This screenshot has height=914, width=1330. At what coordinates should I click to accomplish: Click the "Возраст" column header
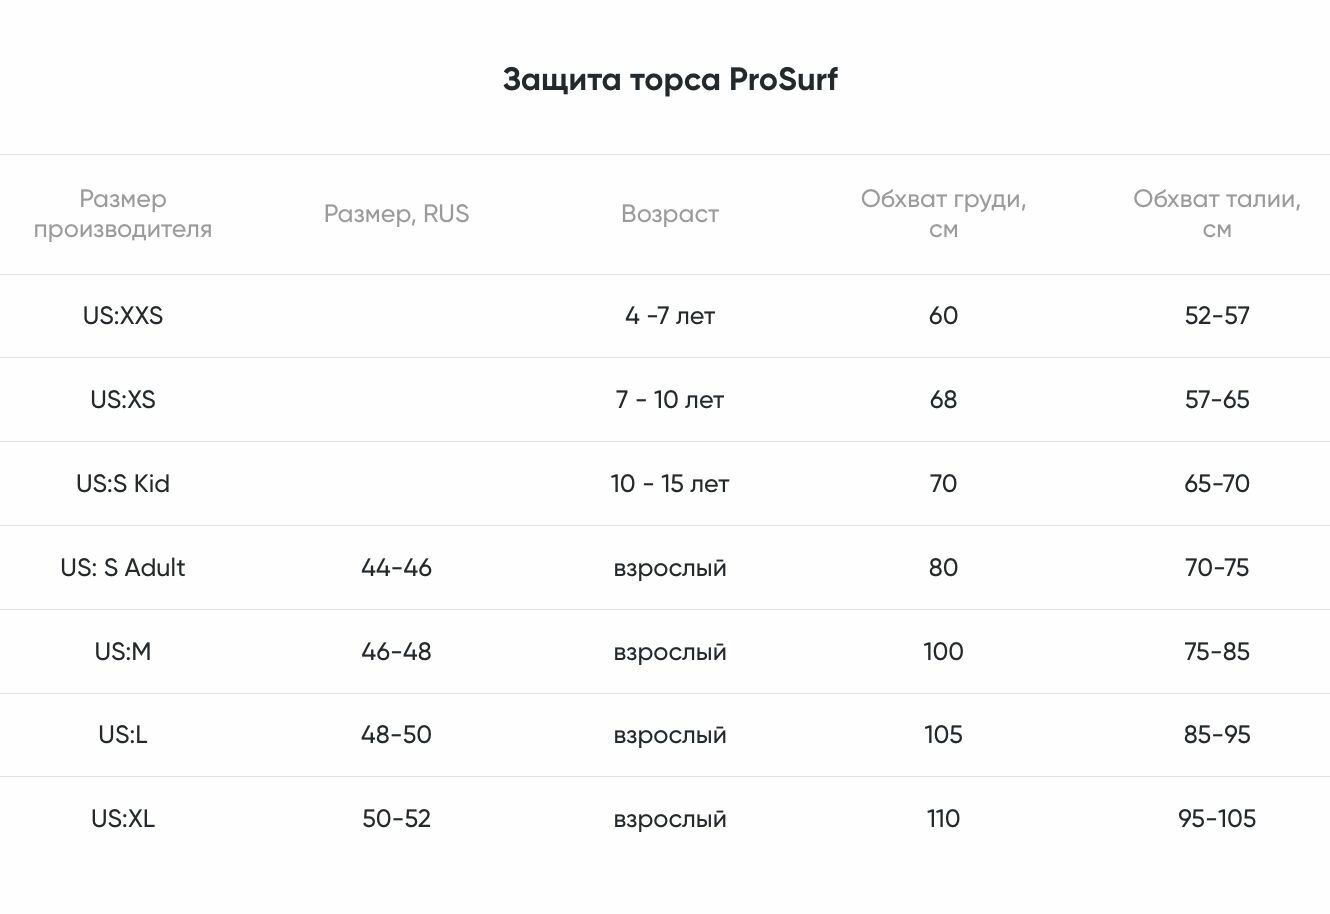pyautogui.click(x=669, y=214)
